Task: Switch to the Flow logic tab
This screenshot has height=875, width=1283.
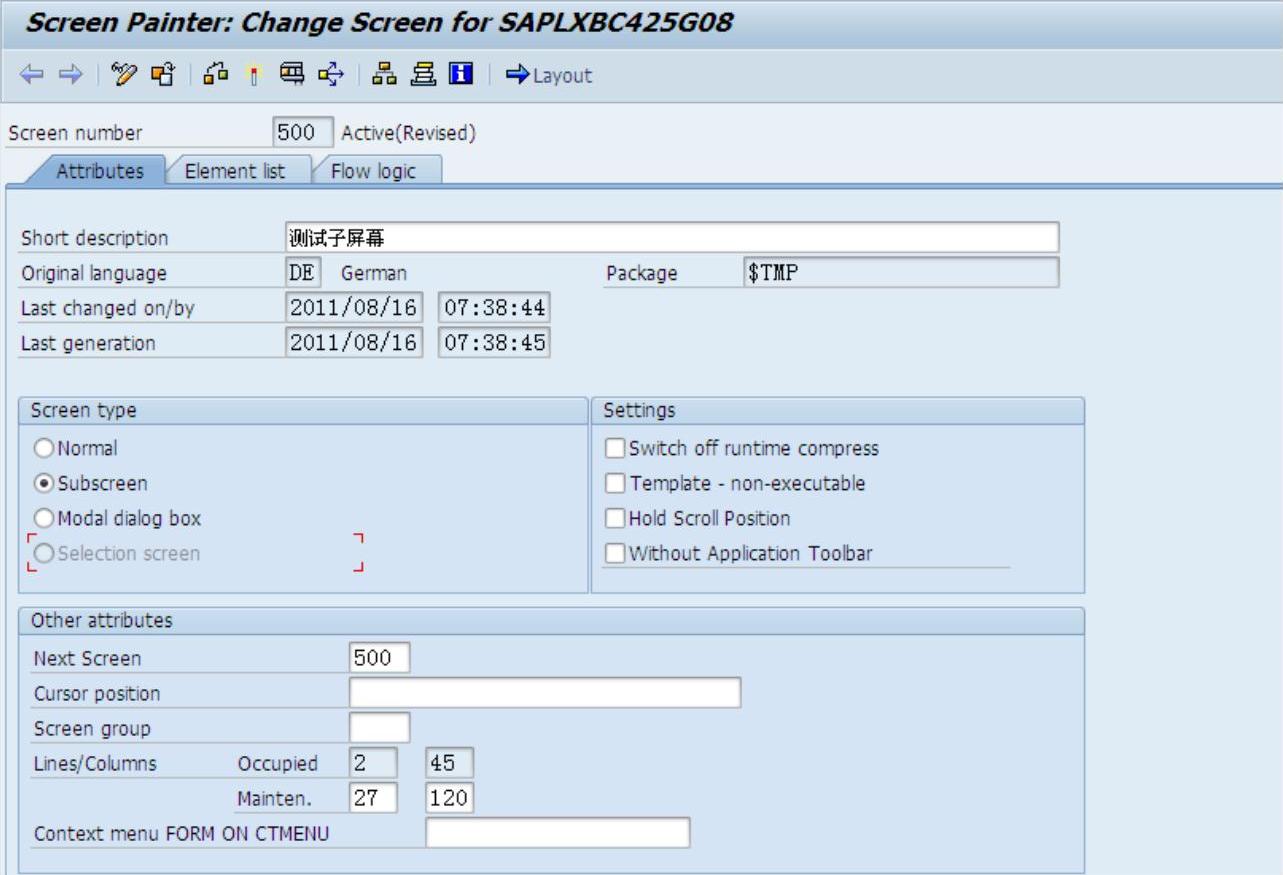Action: (x=373, y=171)
